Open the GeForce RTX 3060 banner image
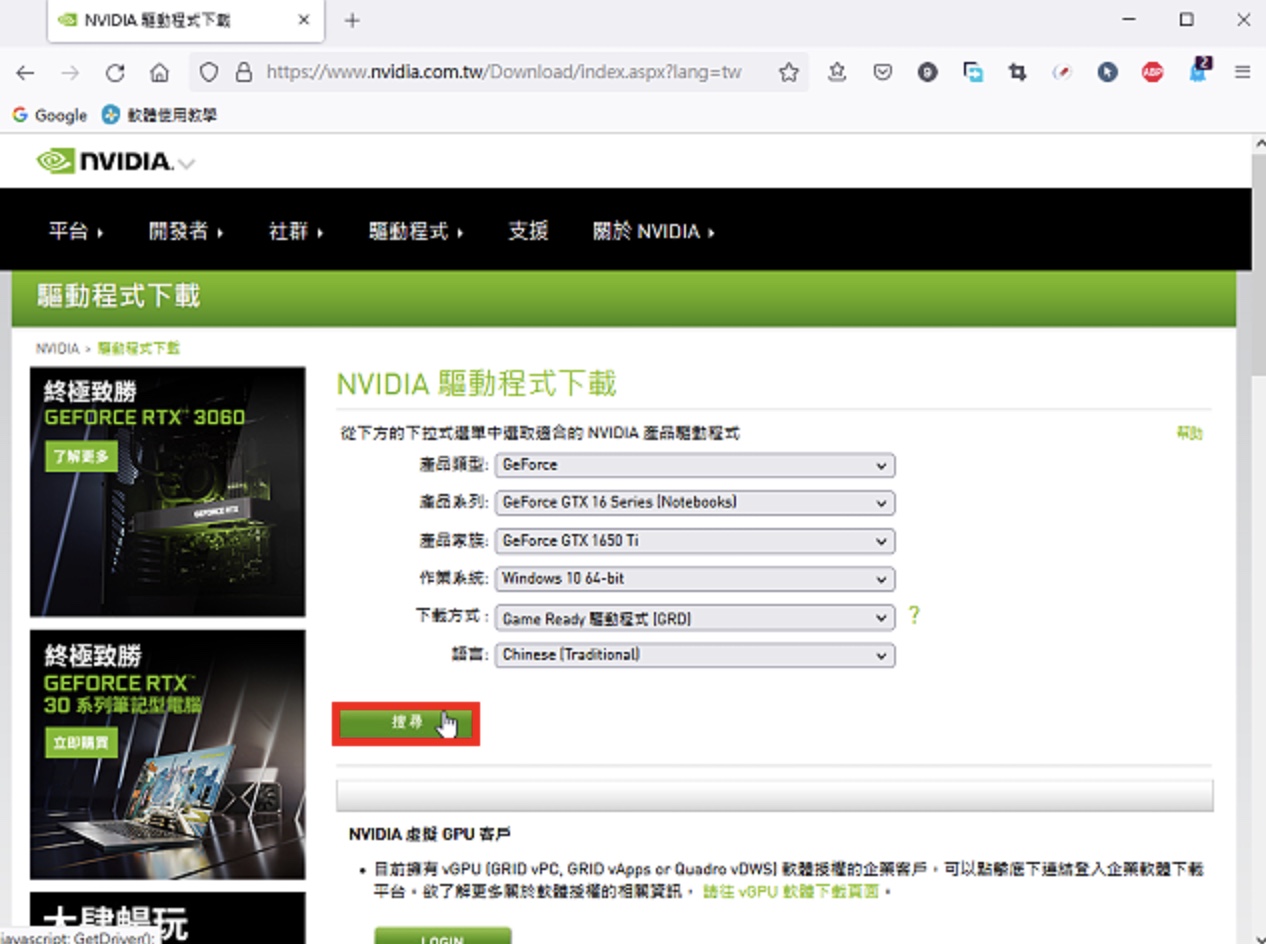1266x944 pixels. point(168,491)
